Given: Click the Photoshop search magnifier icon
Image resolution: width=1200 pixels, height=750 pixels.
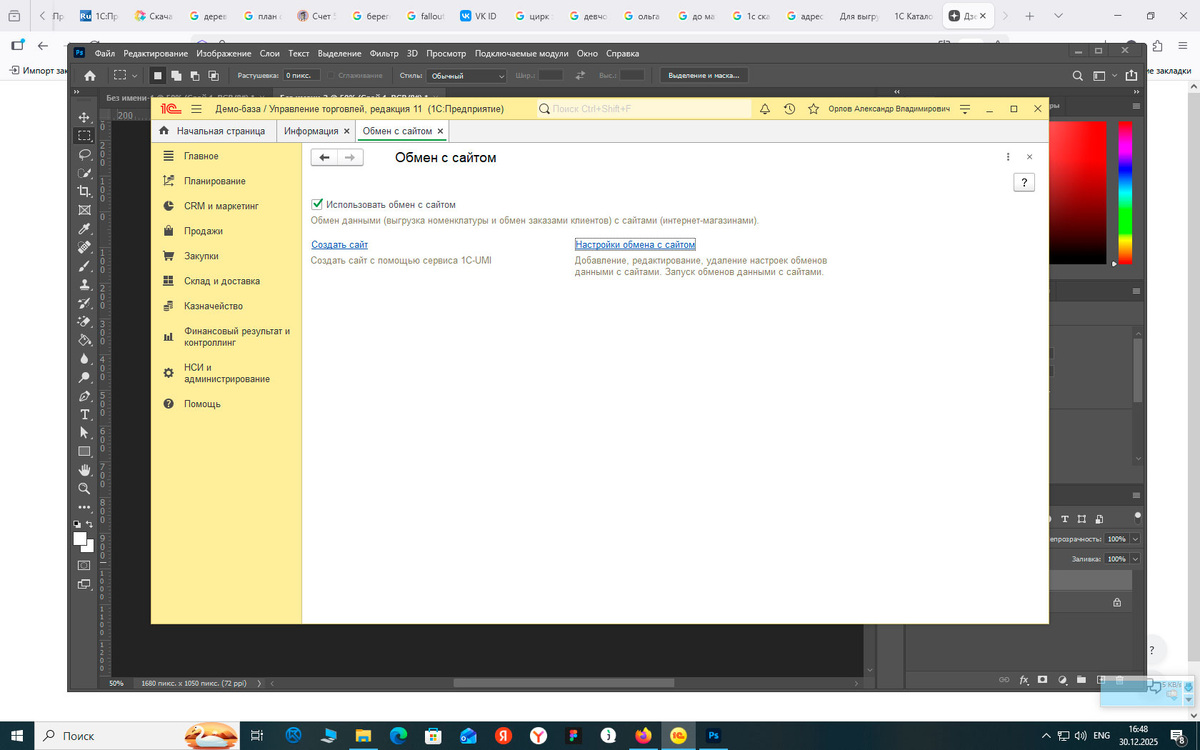Looking at the screenshot, I should coord(1077,75).
